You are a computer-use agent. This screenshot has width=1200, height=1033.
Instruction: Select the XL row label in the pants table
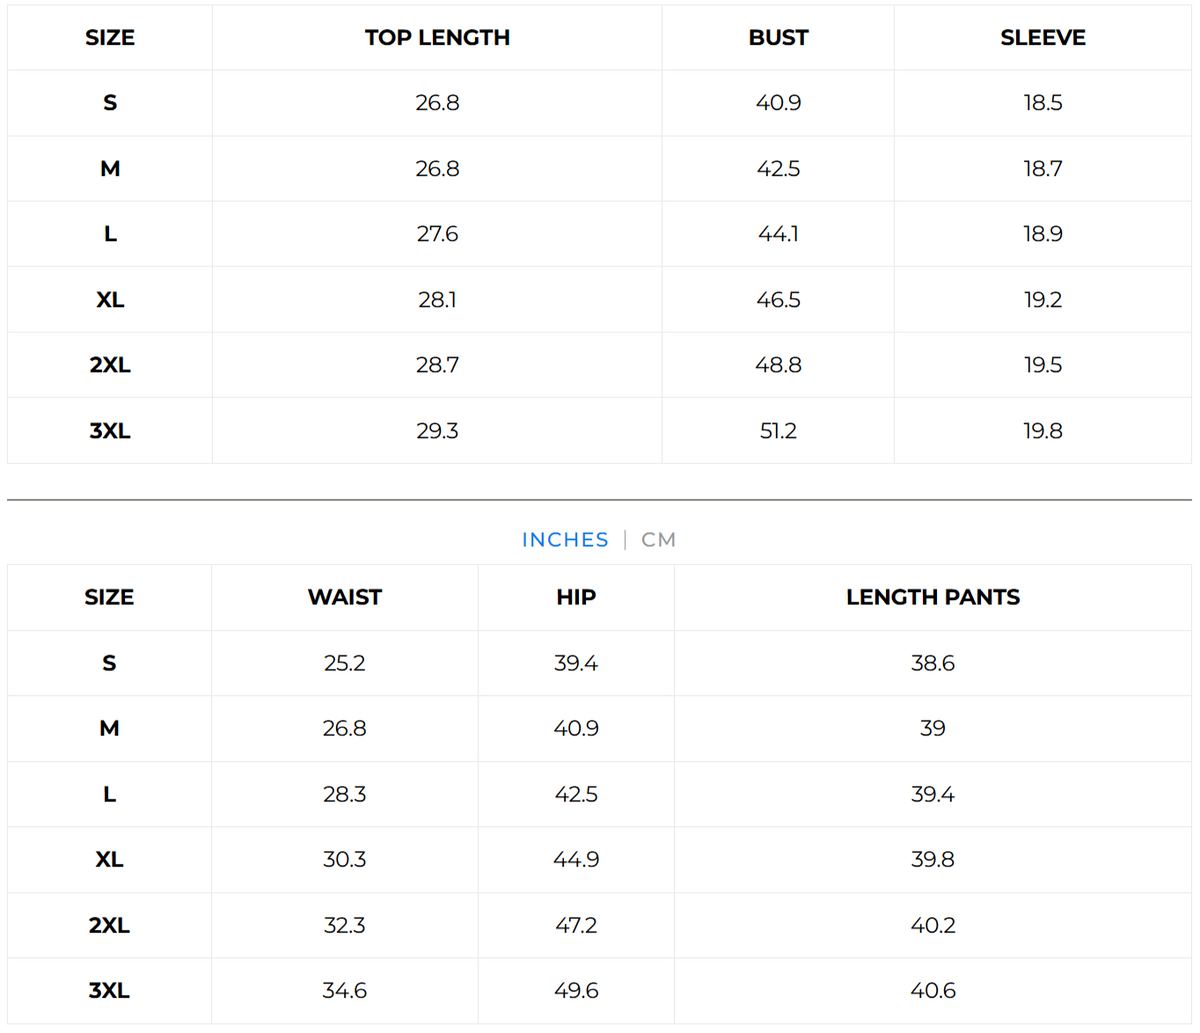[x=109, y=860]
